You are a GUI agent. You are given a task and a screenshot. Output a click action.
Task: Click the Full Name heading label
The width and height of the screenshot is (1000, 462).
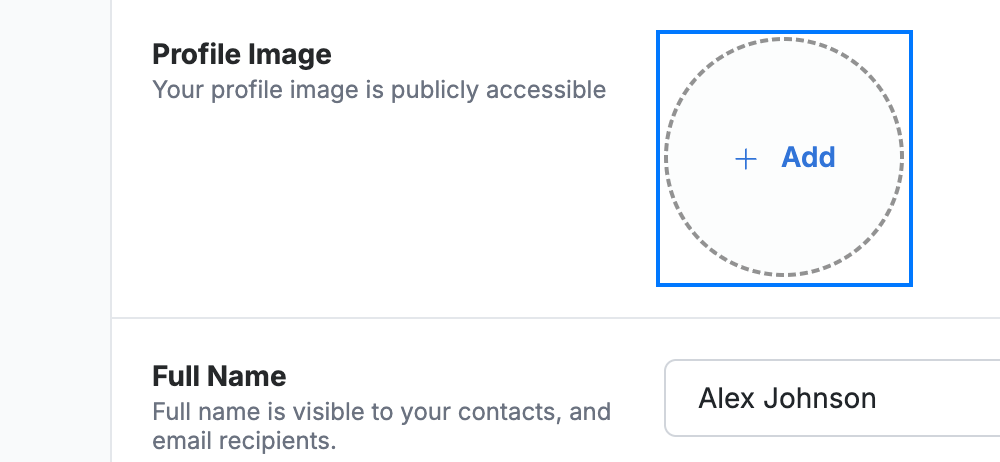pyautogui.click(x=219, y=376)
